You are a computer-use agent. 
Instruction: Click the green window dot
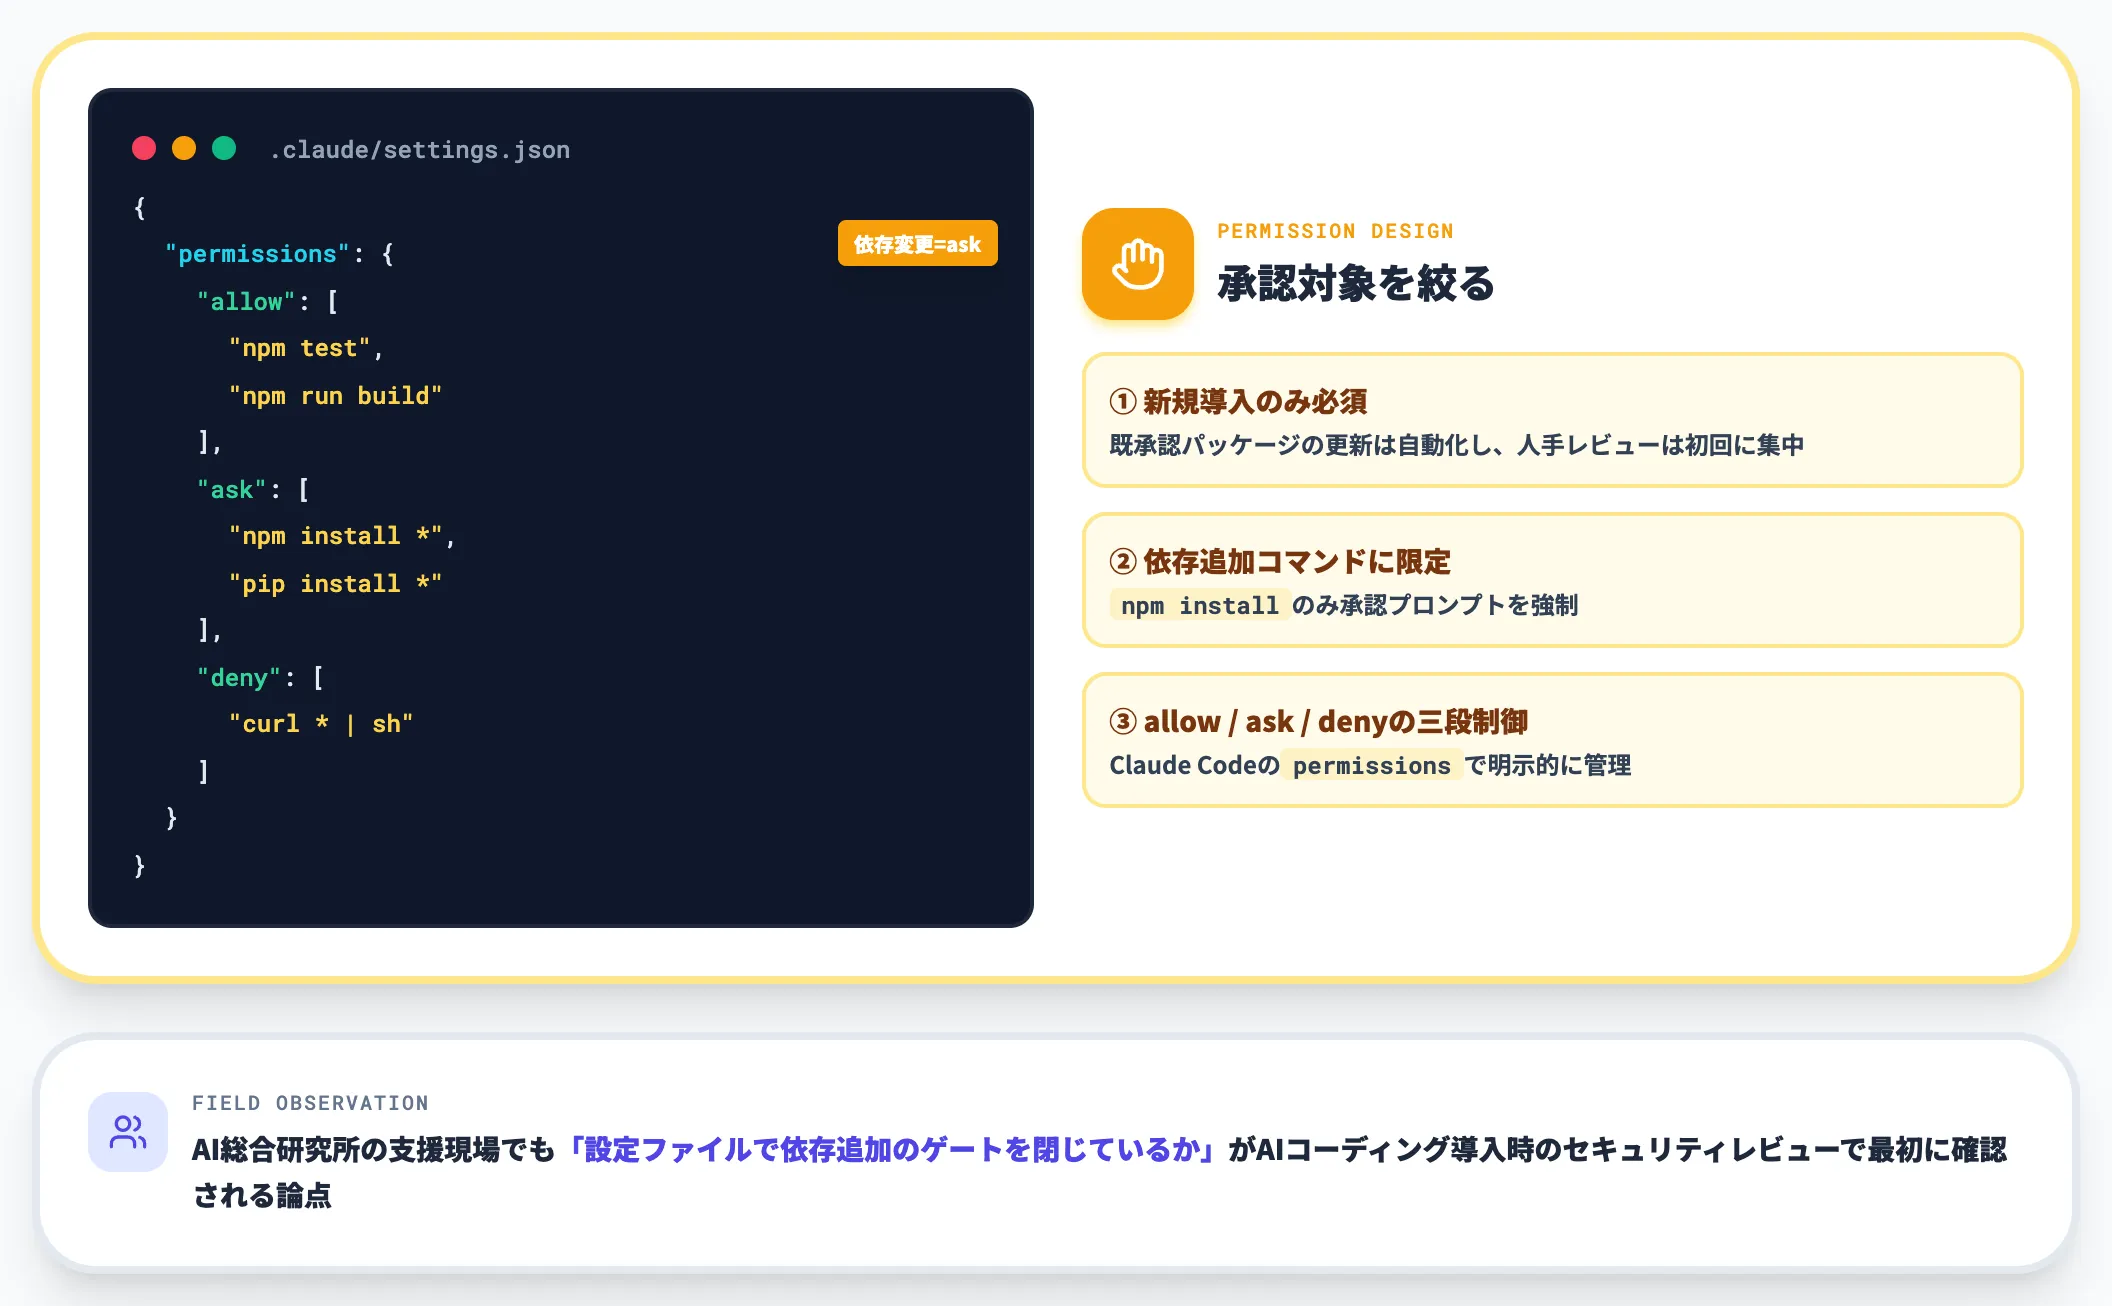(x=224, y=149)
